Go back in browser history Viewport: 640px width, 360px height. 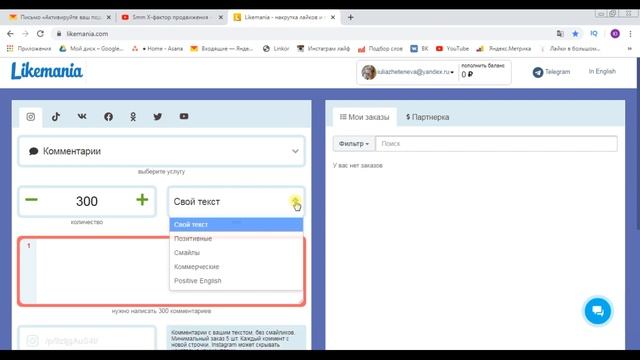pyautogui.click(x=11, y=34)
